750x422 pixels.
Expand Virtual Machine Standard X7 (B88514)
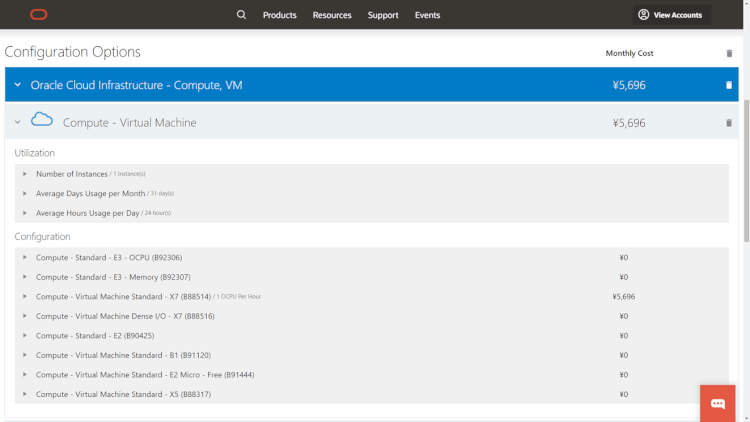coord(25,297)
